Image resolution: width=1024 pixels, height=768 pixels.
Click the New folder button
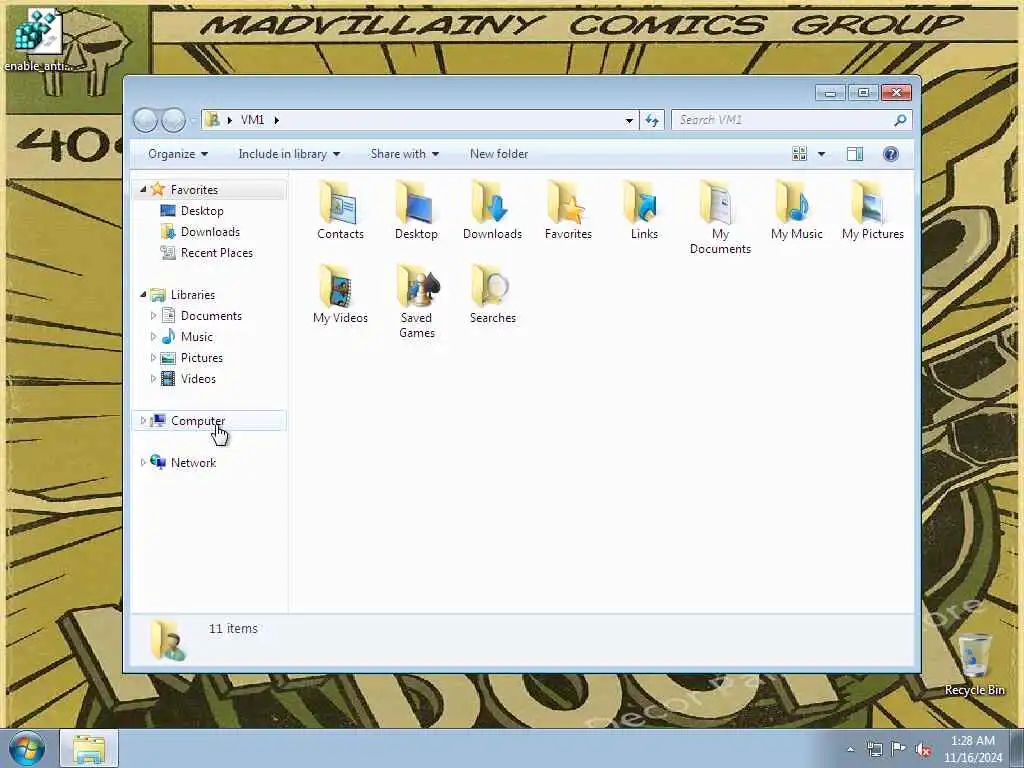pyautogui.click(x=499, y=154)
